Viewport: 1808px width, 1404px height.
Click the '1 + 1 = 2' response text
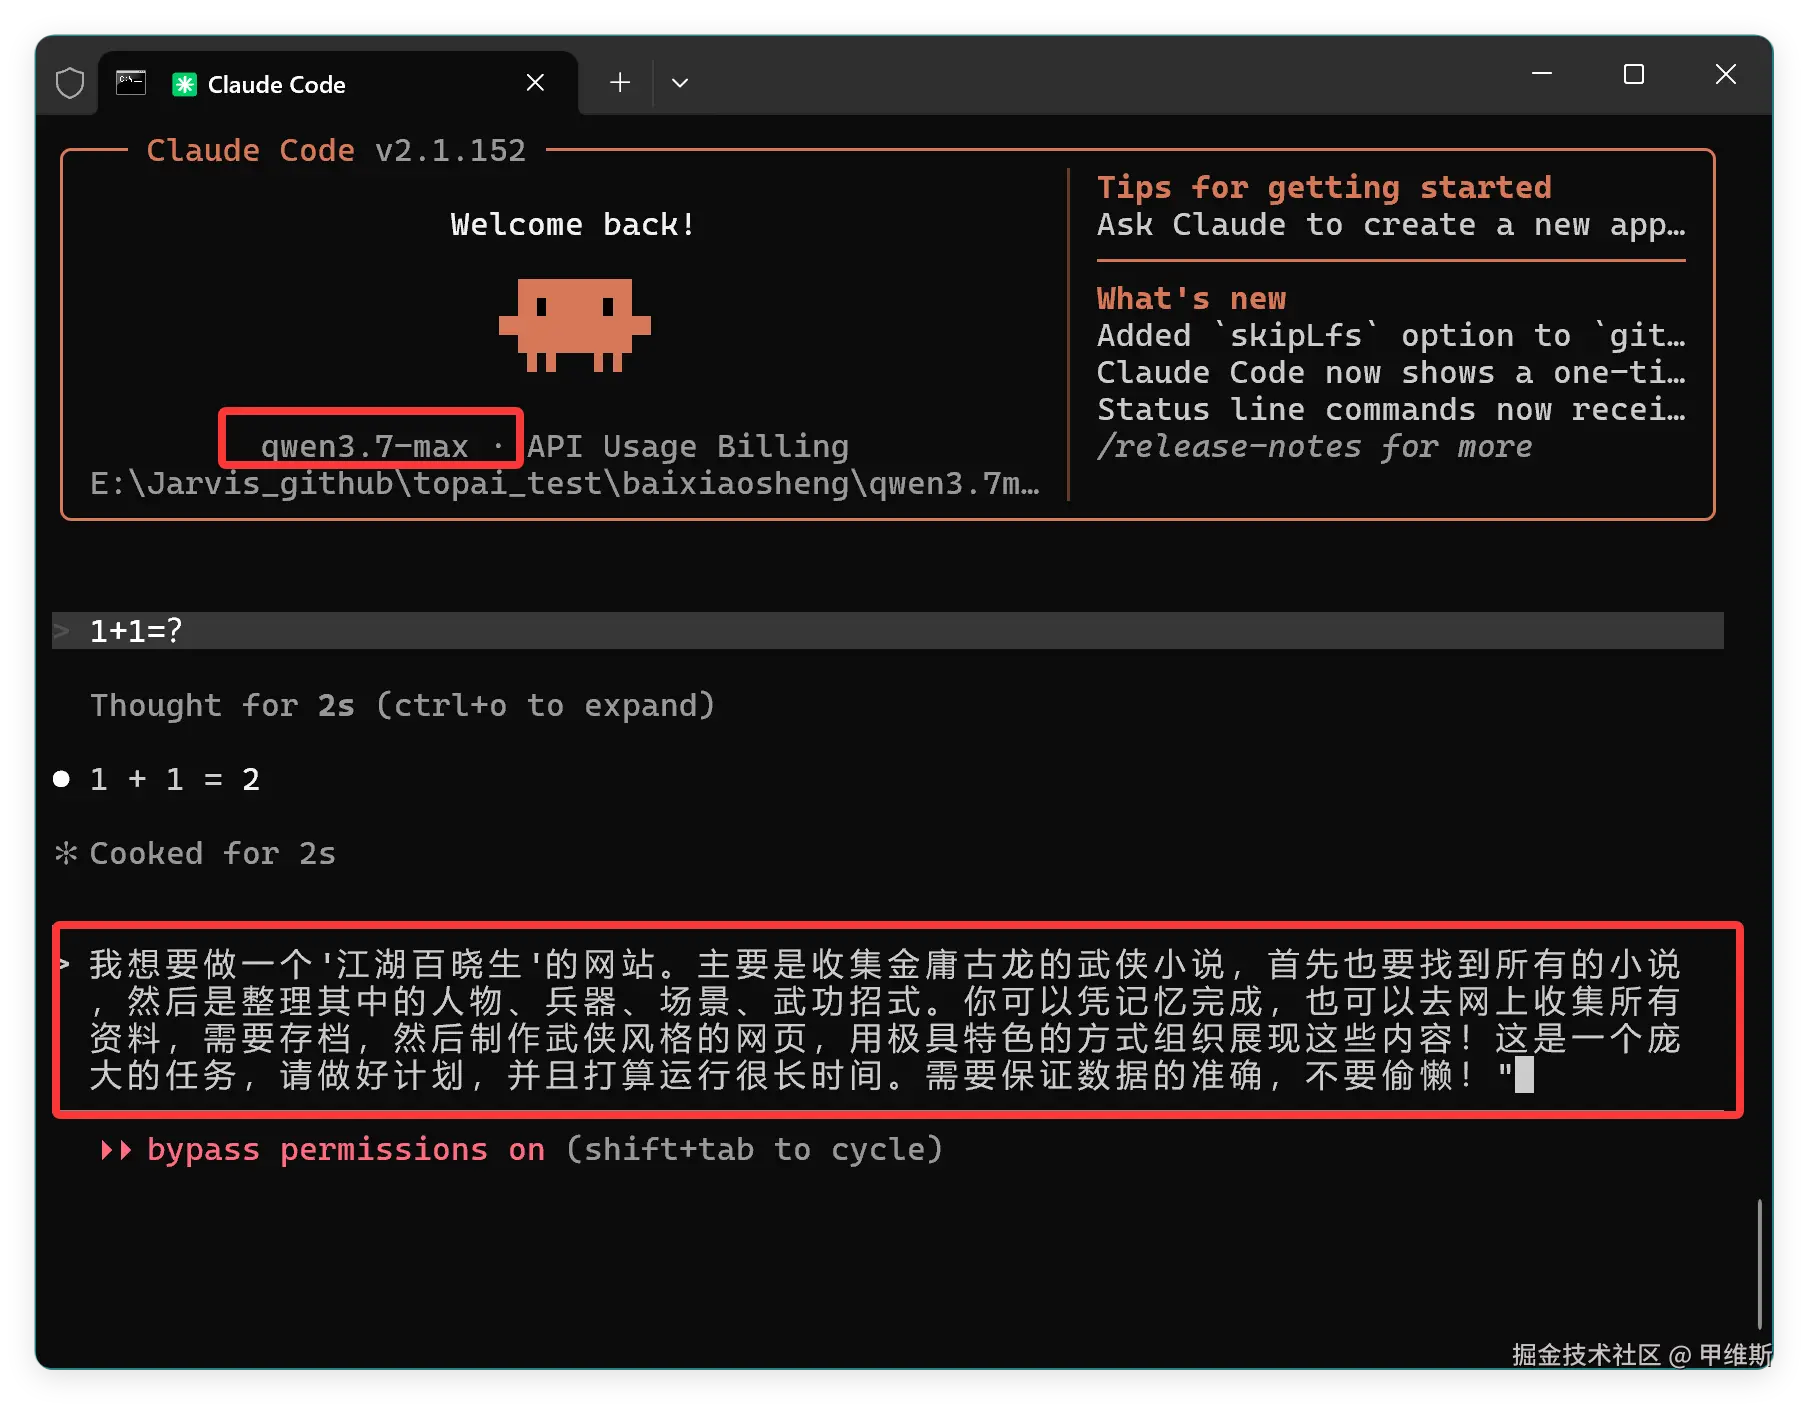tap(175, 779)
